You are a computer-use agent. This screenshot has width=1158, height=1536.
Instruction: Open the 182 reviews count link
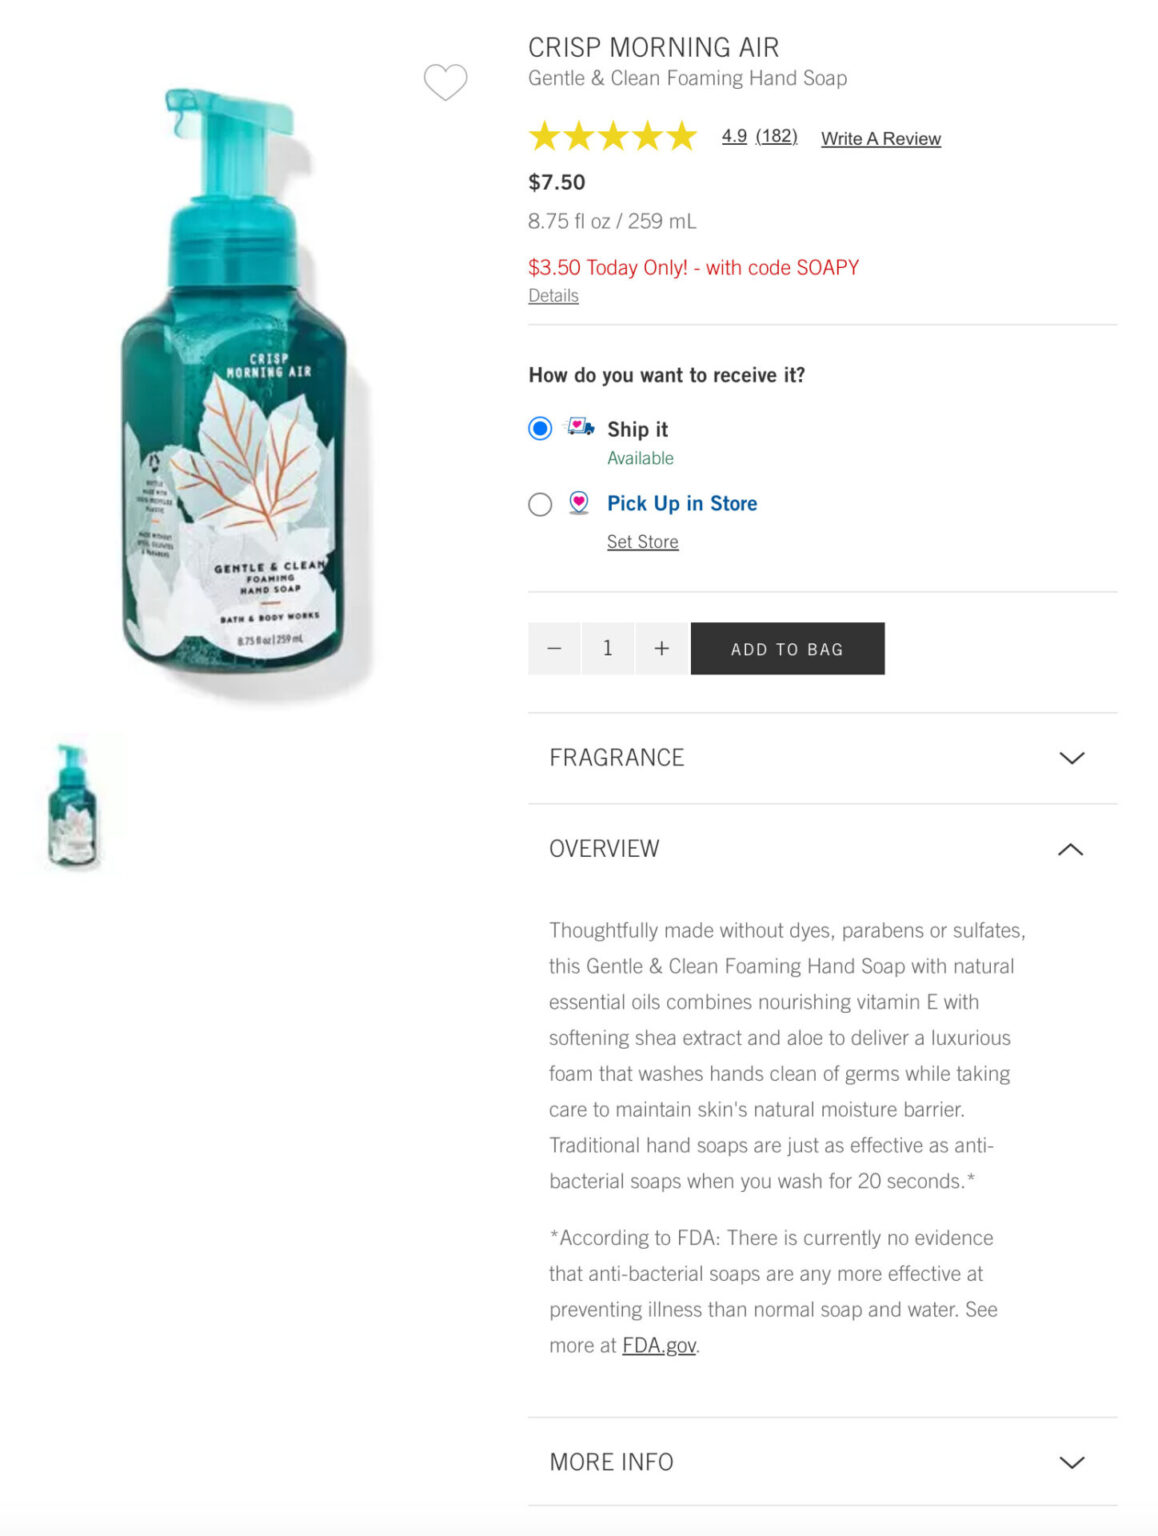tap(777, 136)
